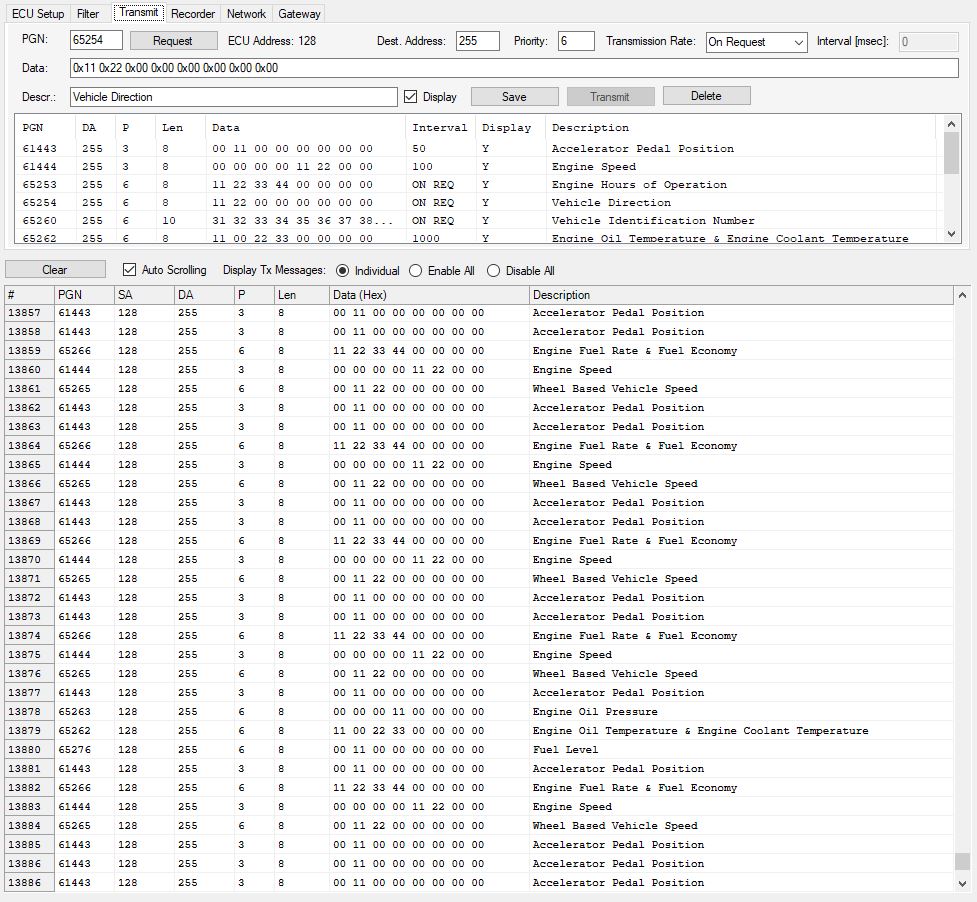Click the Dest. Address input field
Viewport: 977px width, 902px height.
(x=477, y=41)
